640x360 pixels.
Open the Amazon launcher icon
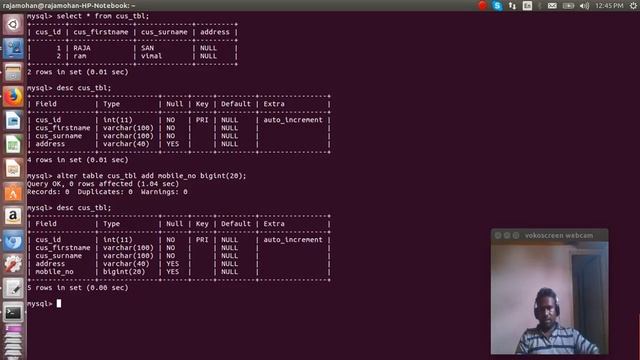[13, 216]
